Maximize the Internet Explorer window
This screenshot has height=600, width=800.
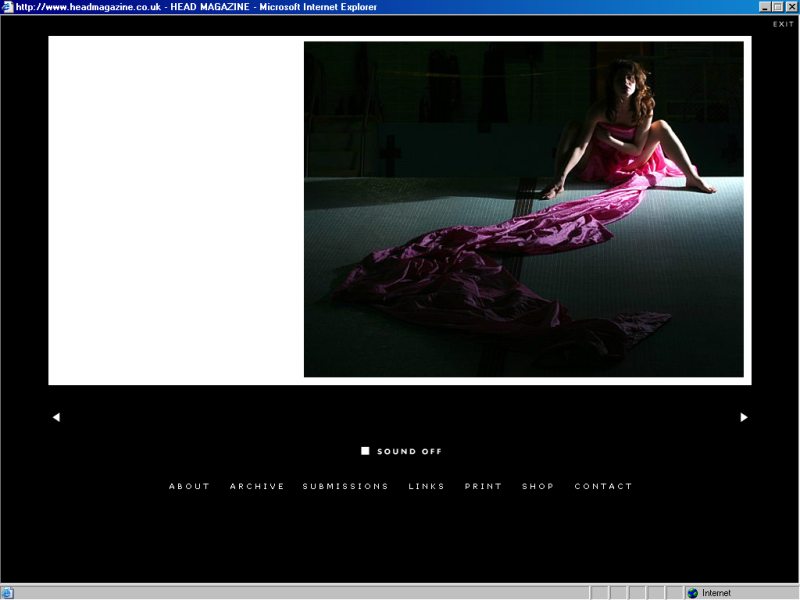point(777,7)
